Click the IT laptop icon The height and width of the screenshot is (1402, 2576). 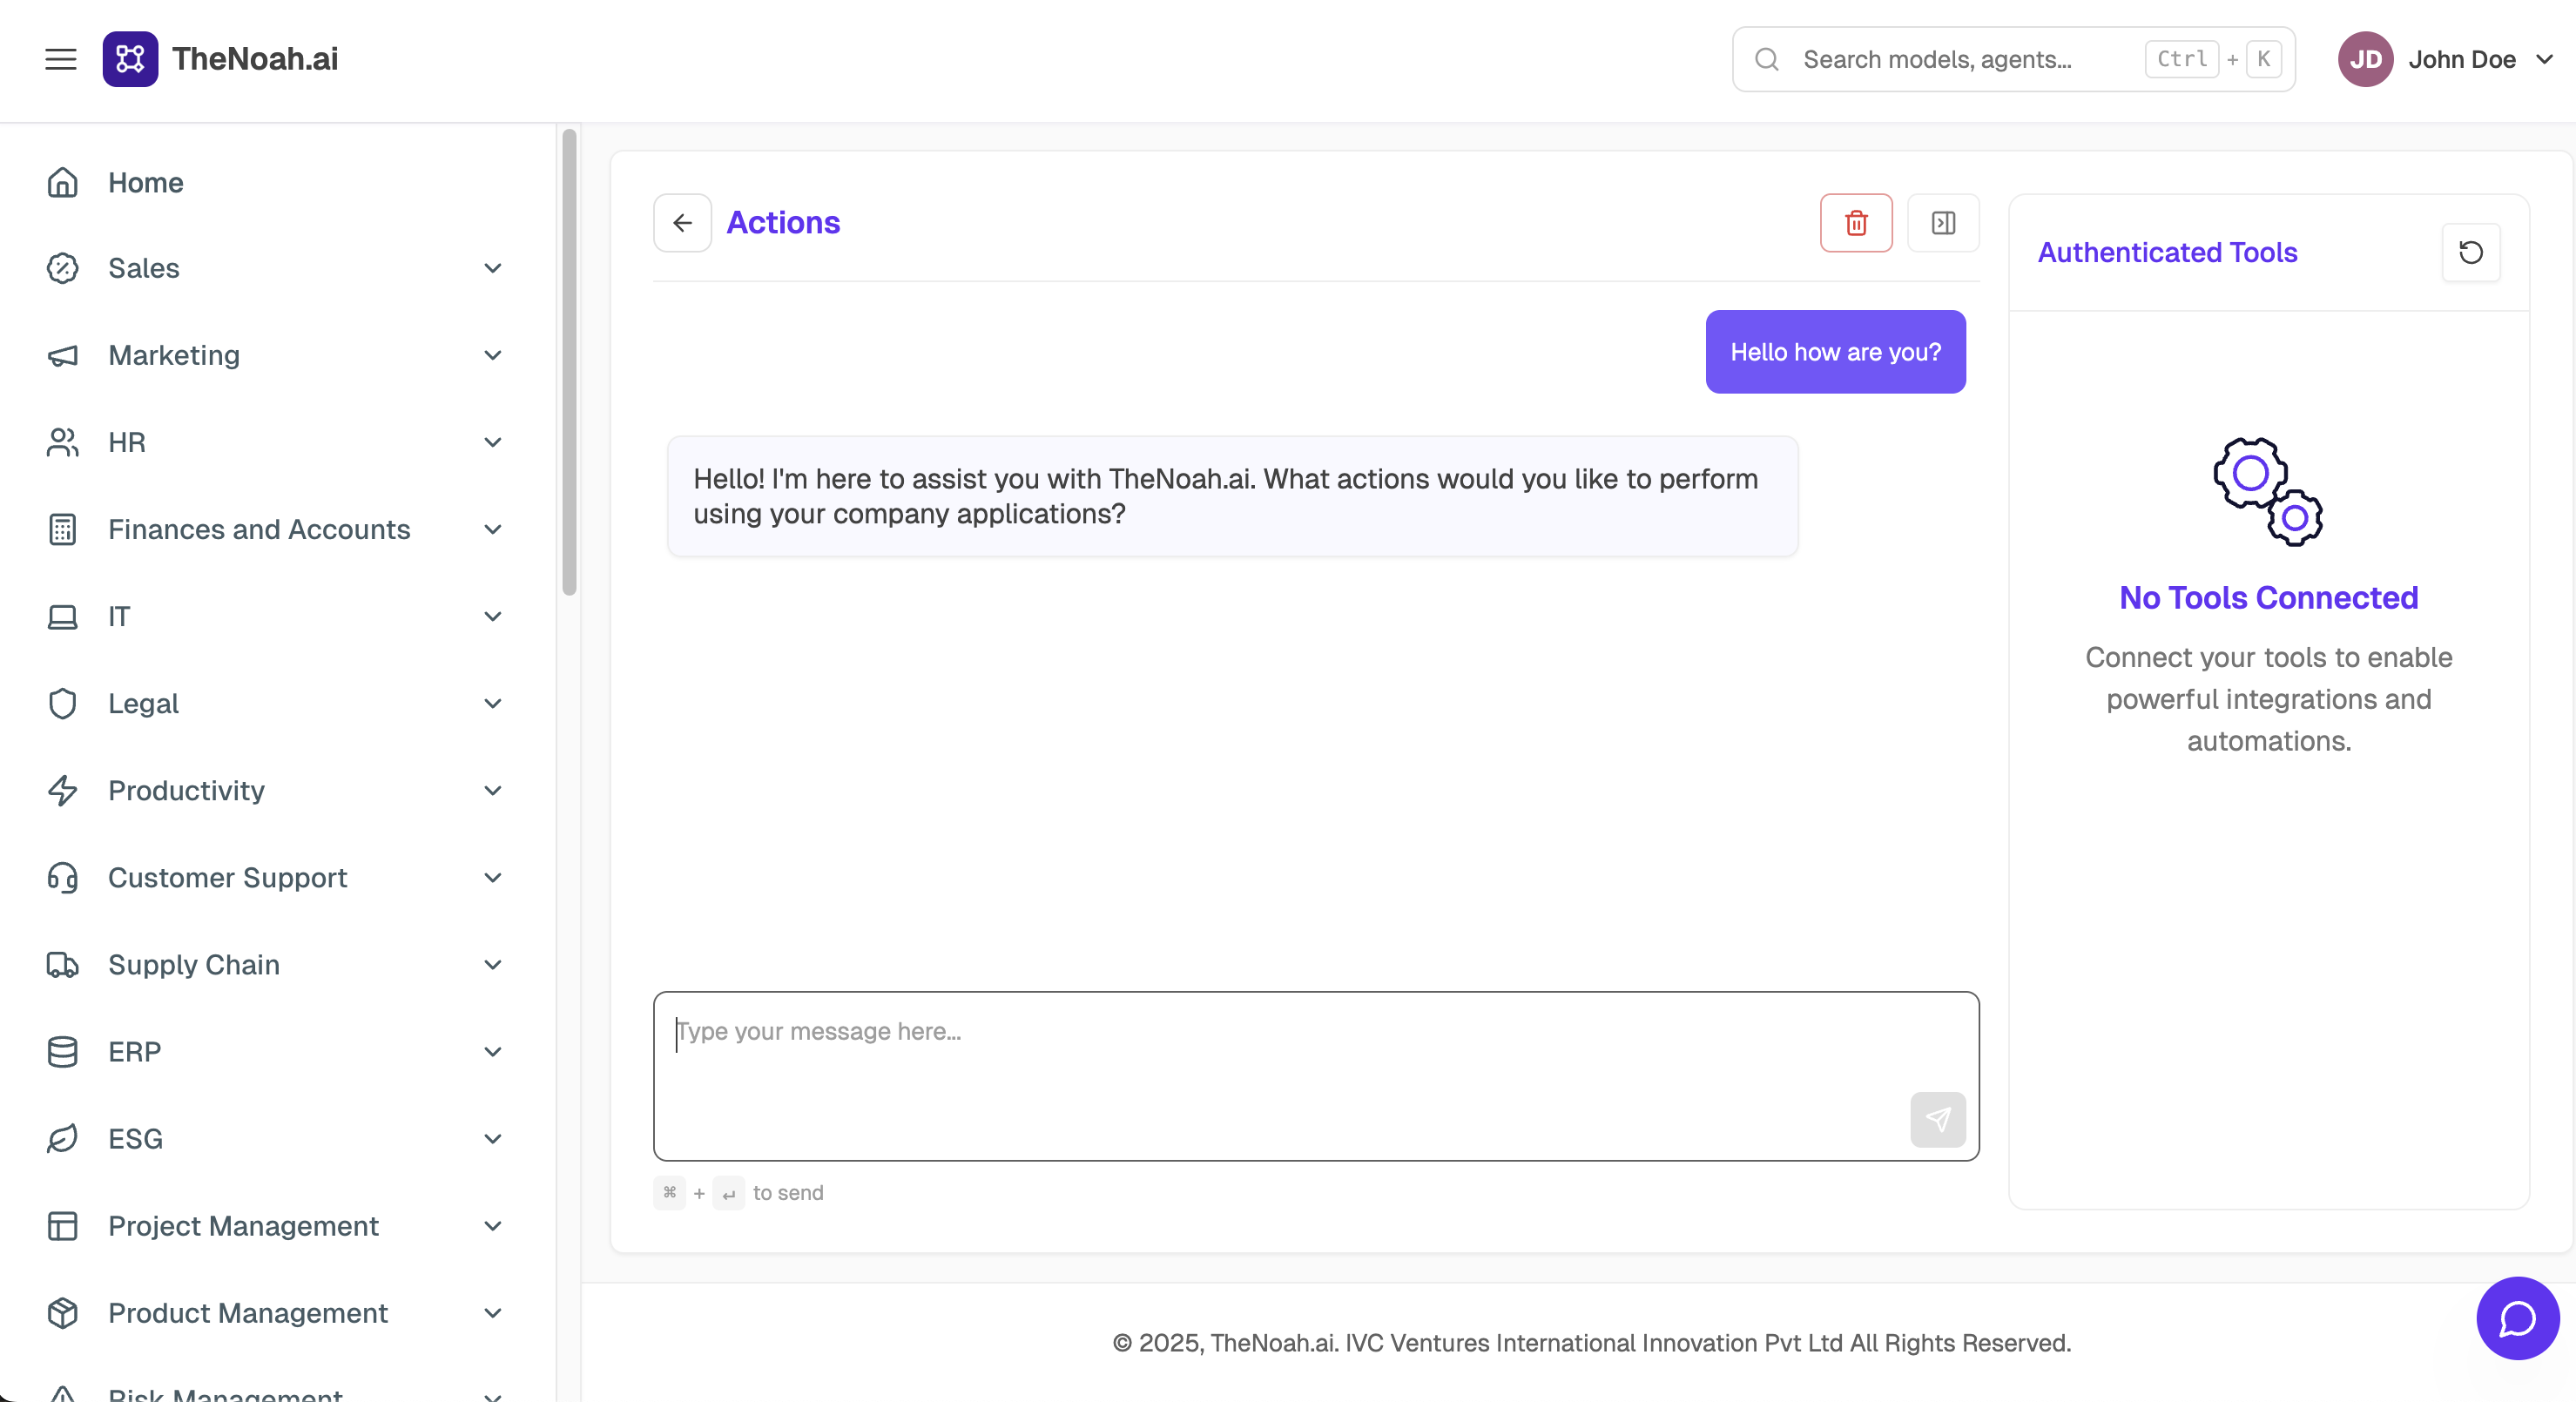pos(62,616)
